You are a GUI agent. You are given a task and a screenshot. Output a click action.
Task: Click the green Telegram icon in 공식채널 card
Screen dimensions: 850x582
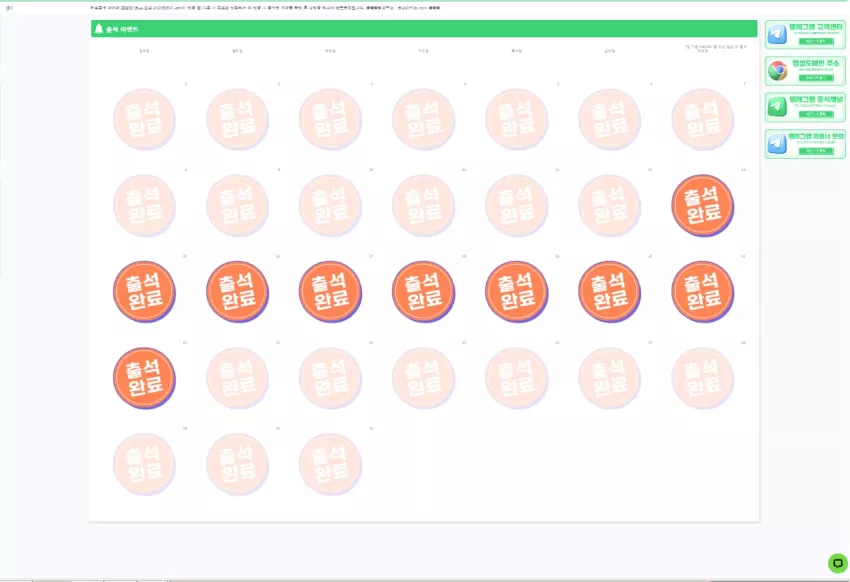click(x=777, y=107)
